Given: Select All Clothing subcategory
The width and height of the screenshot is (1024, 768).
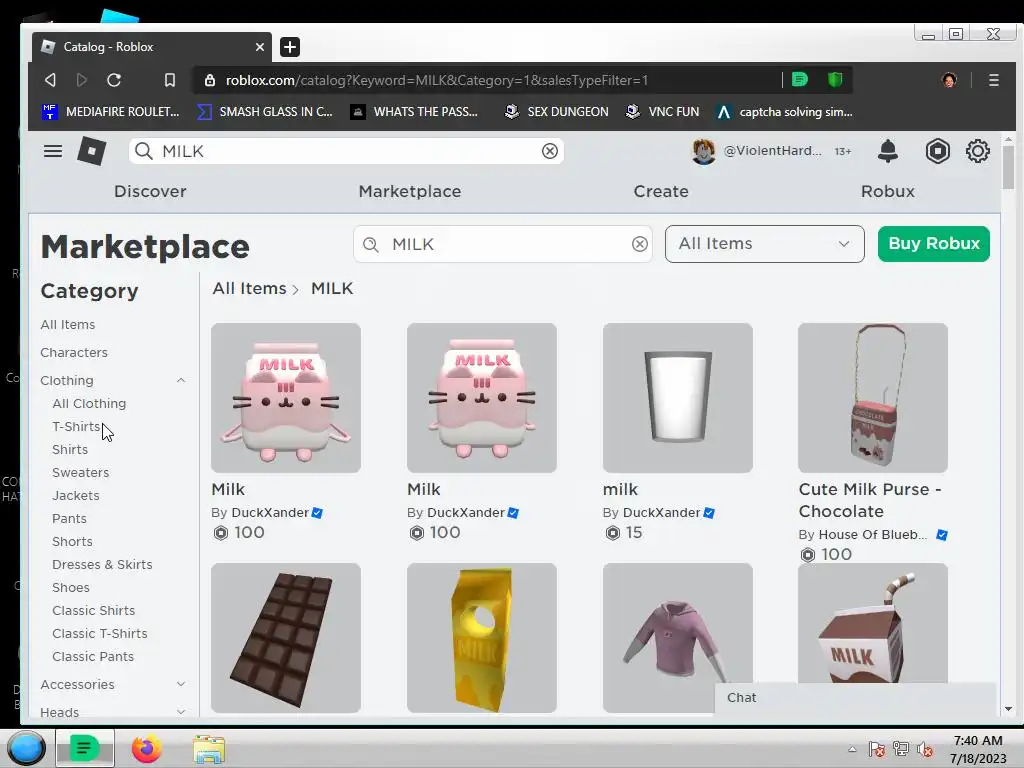Looking at the screenshot, I should pyautogui.click(x=89, y=404).
